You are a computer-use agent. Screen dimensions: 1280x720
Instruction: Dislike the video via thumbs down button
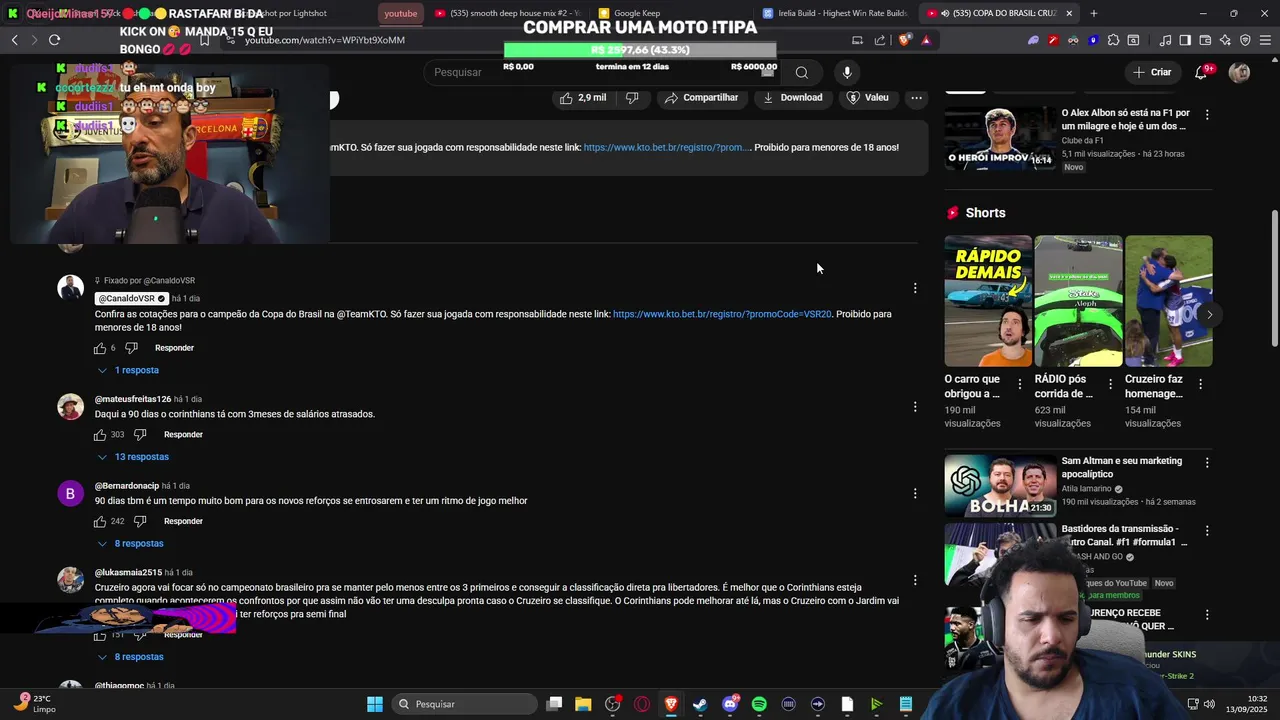click(632, 97)
